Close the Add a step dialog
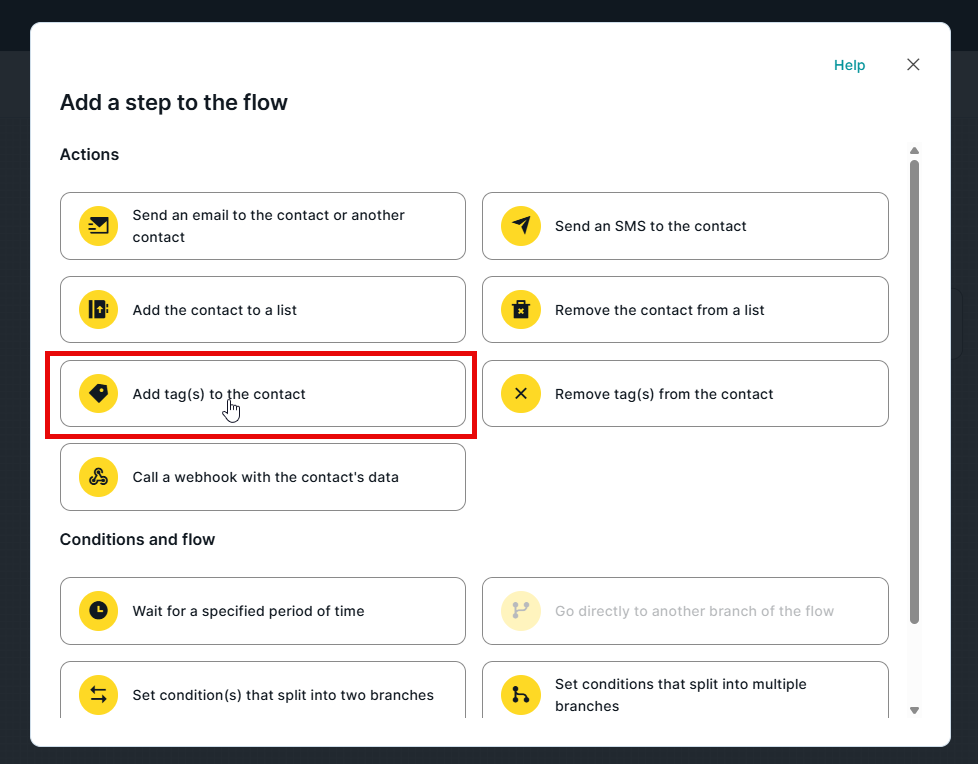Viewport: 978px width, 764px height. click(913, 65)
